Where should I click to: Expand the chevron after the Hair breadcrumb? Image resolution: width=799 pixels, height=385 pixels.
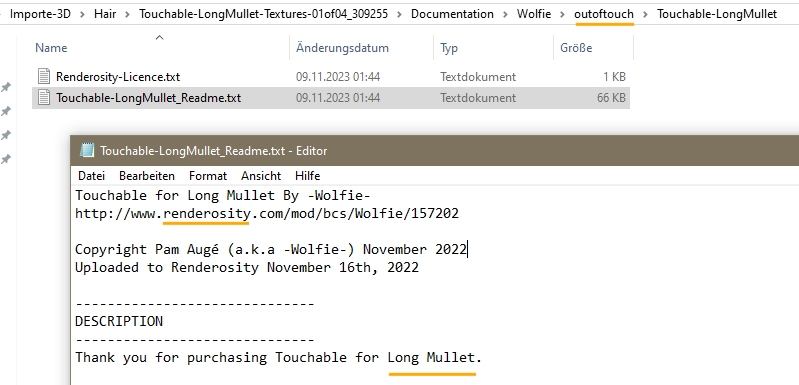pos(127,14)
